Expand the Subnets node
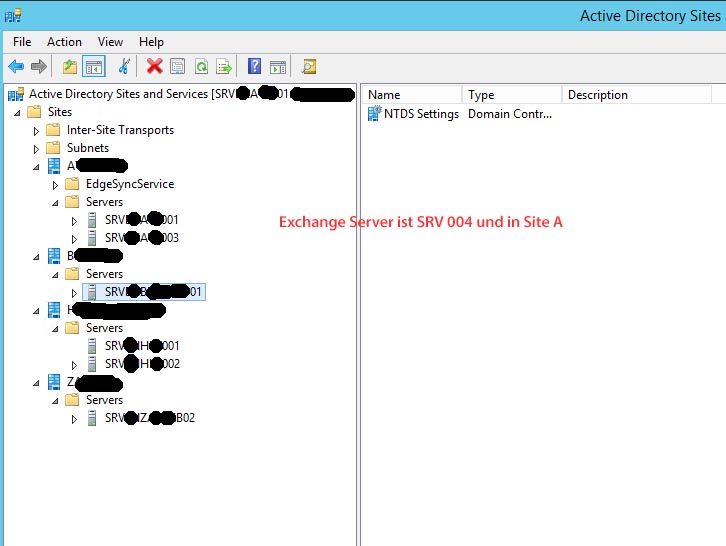 [x=36, y=149]
